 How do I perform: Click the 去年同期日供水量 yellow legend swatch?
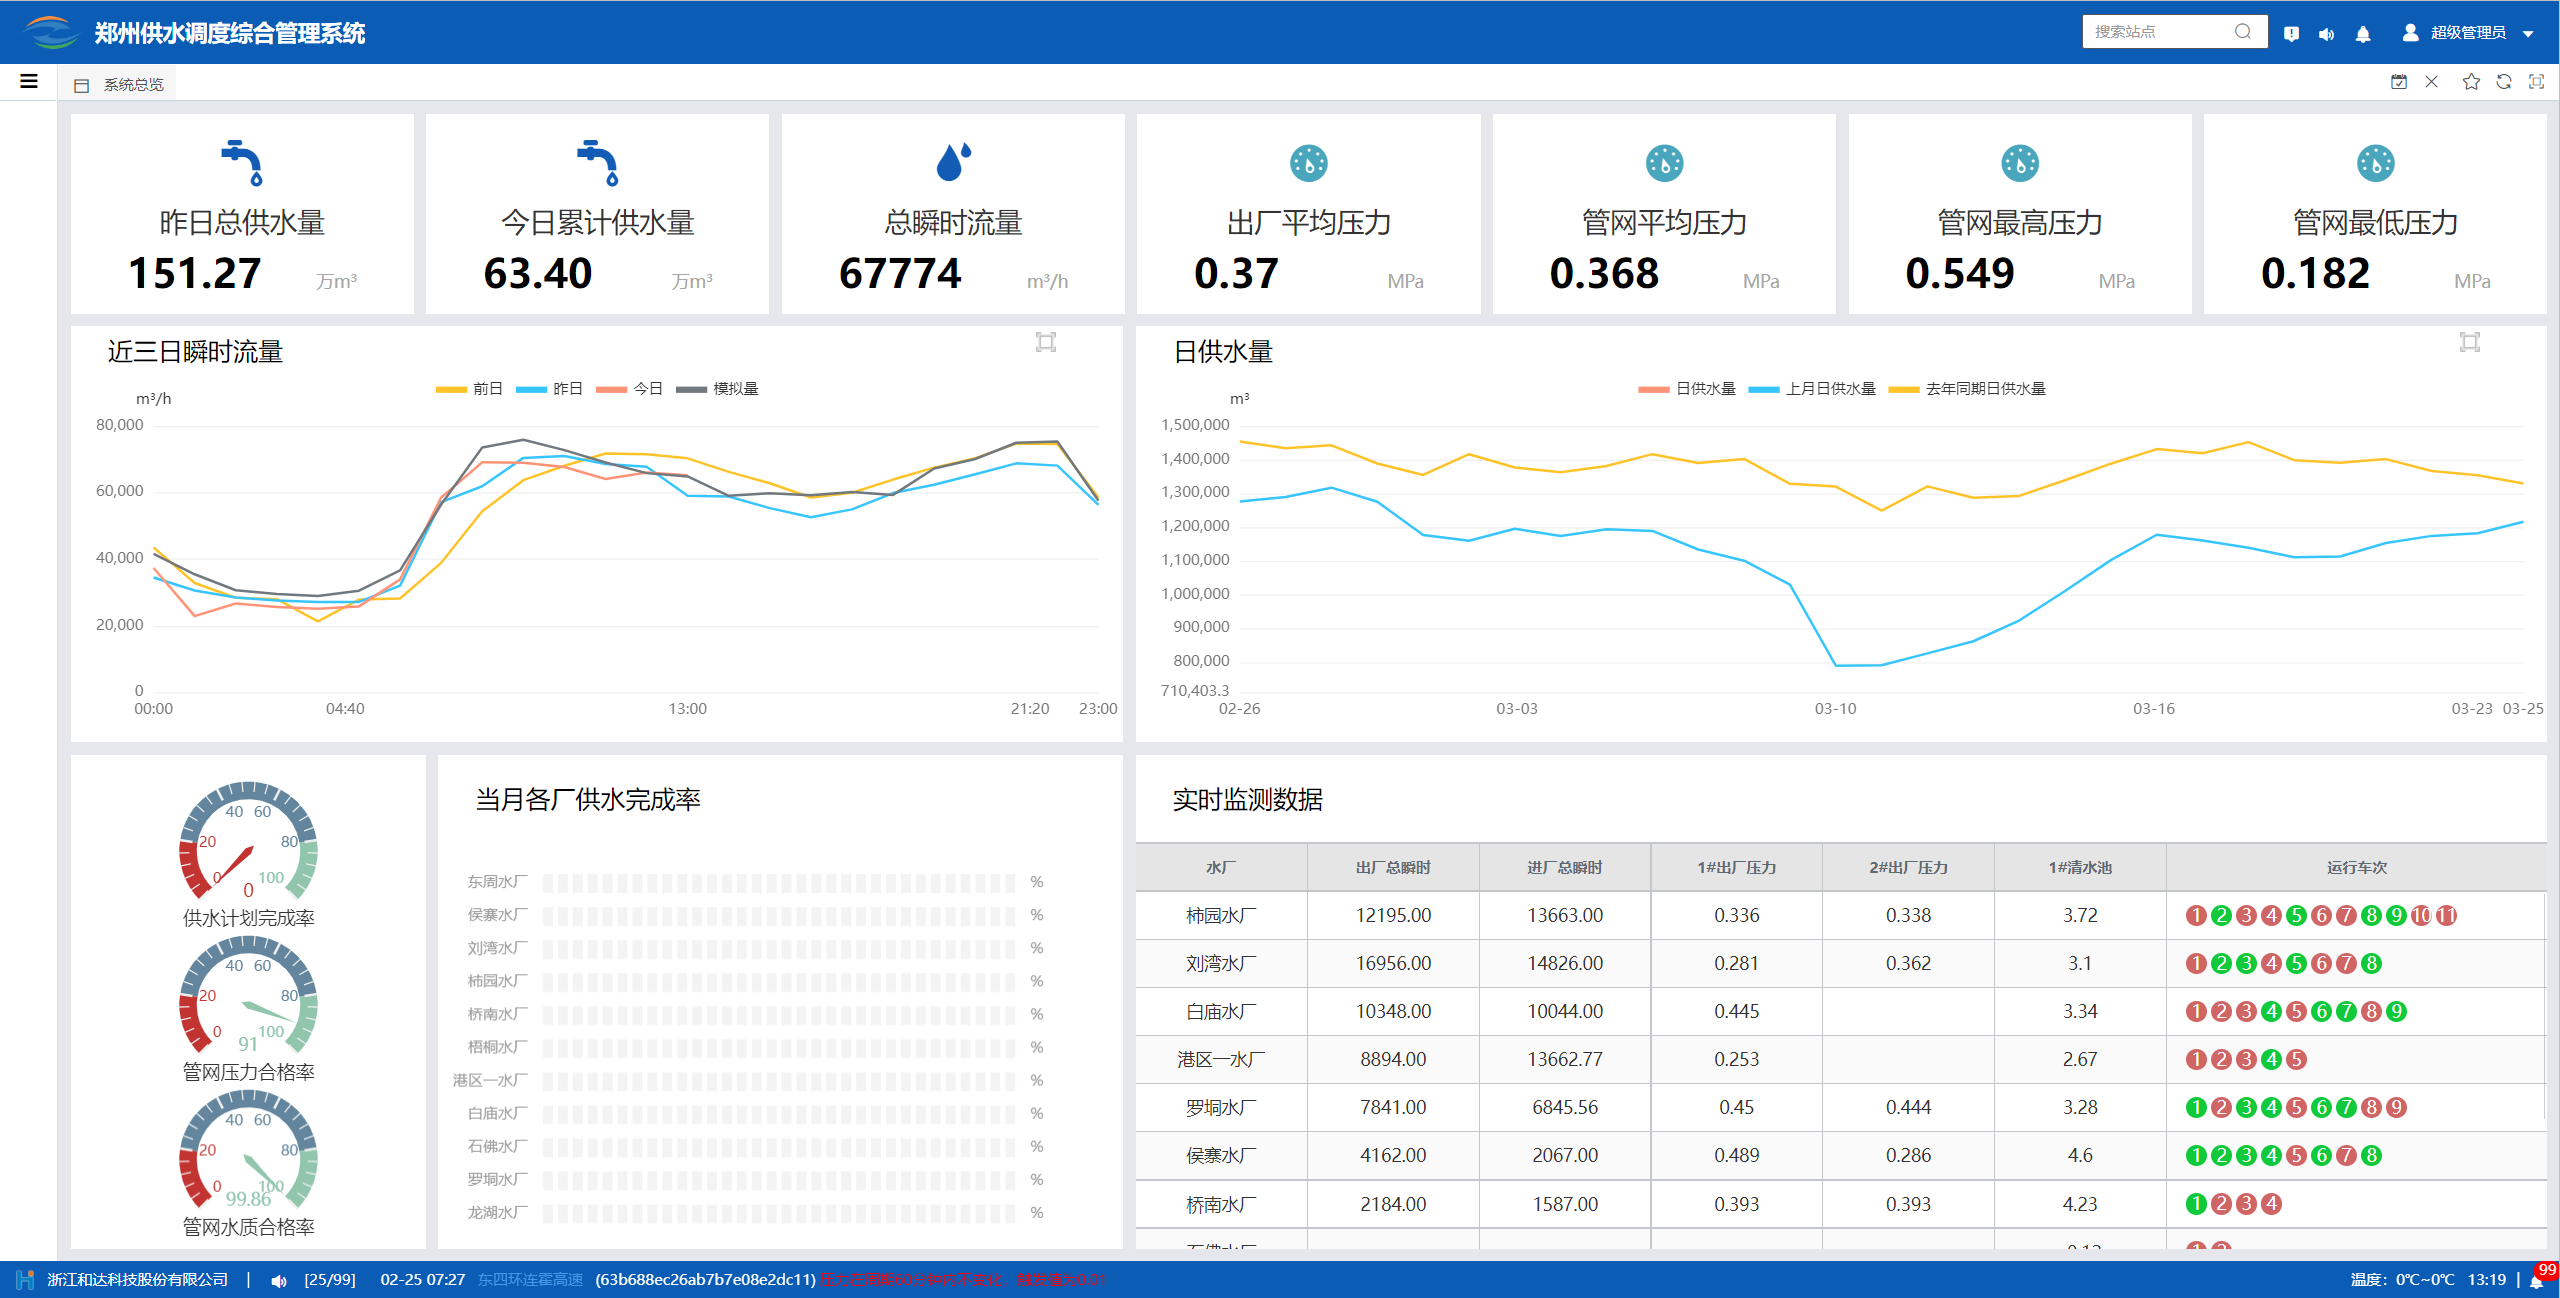pos(1903,389)
